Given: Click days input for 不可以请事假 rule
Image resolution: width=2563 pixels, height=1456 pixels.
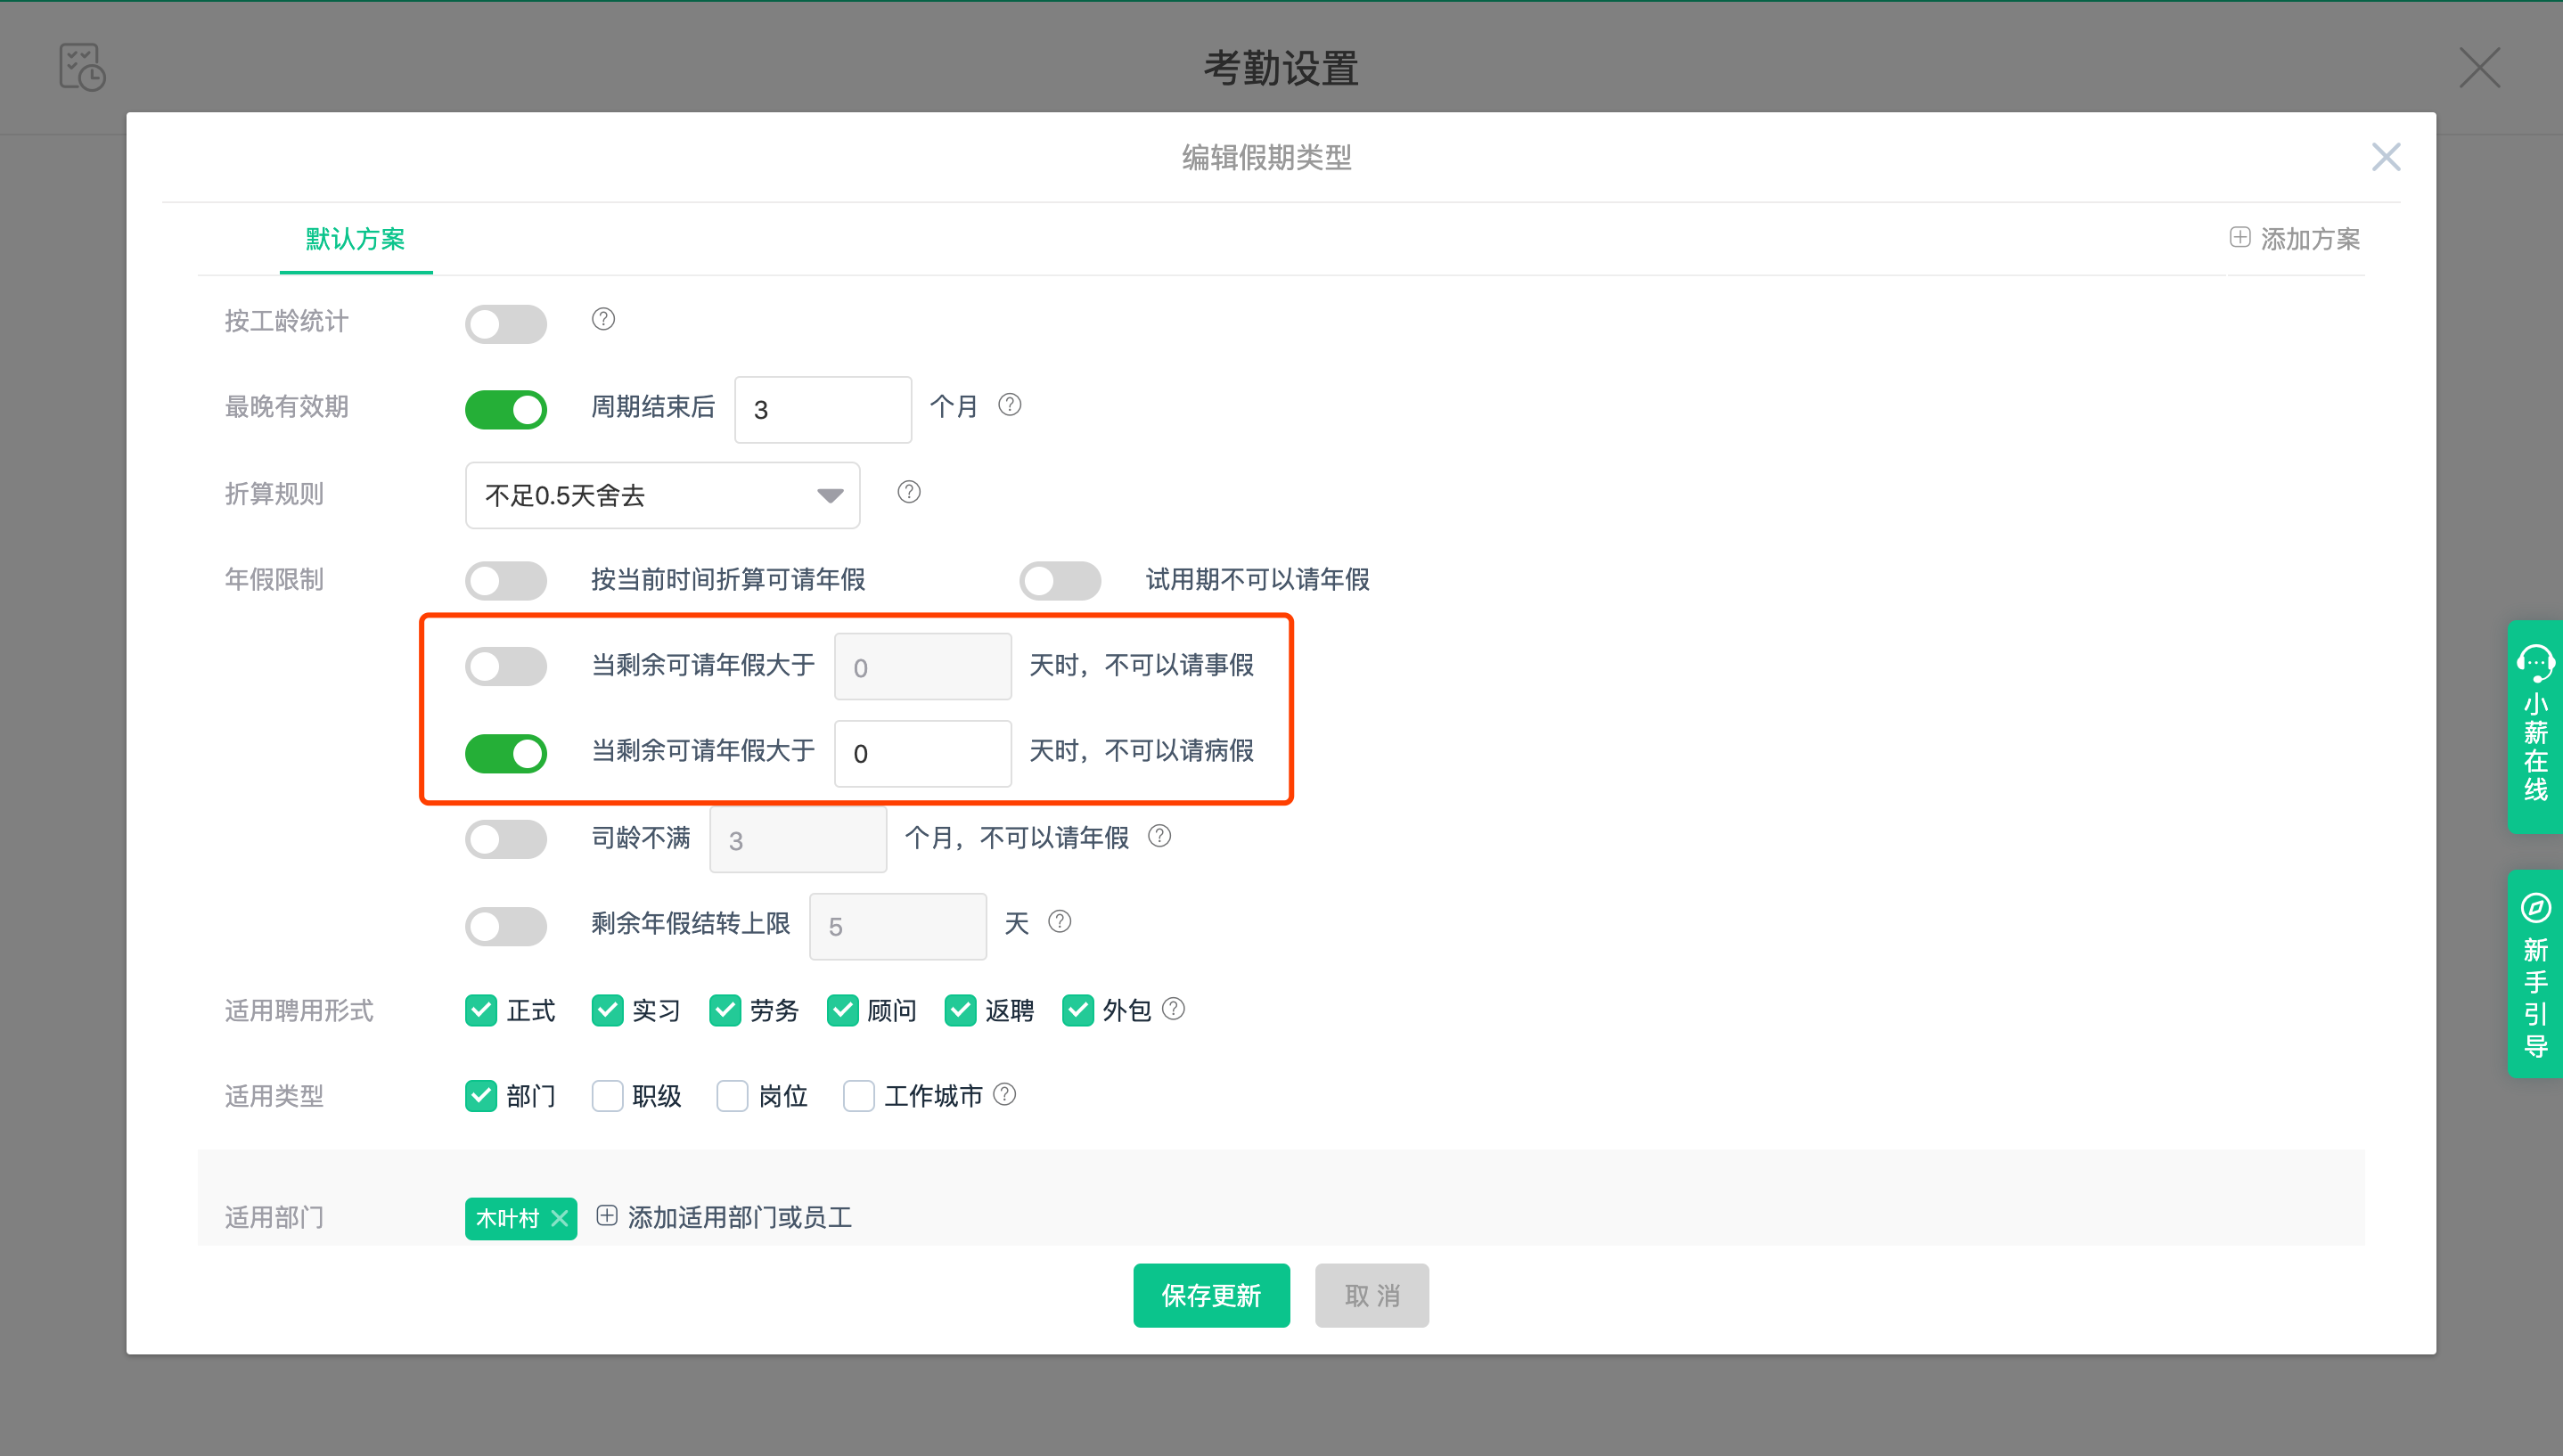Looking at the screenshot, I should click(x=923, y=667).
